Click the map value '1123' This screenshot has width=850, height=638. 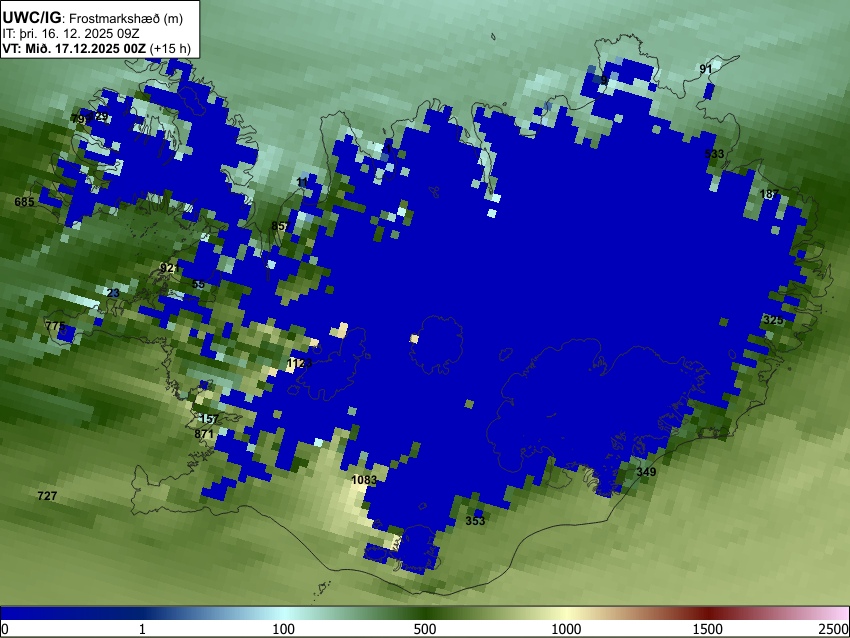tap(299, 363)
